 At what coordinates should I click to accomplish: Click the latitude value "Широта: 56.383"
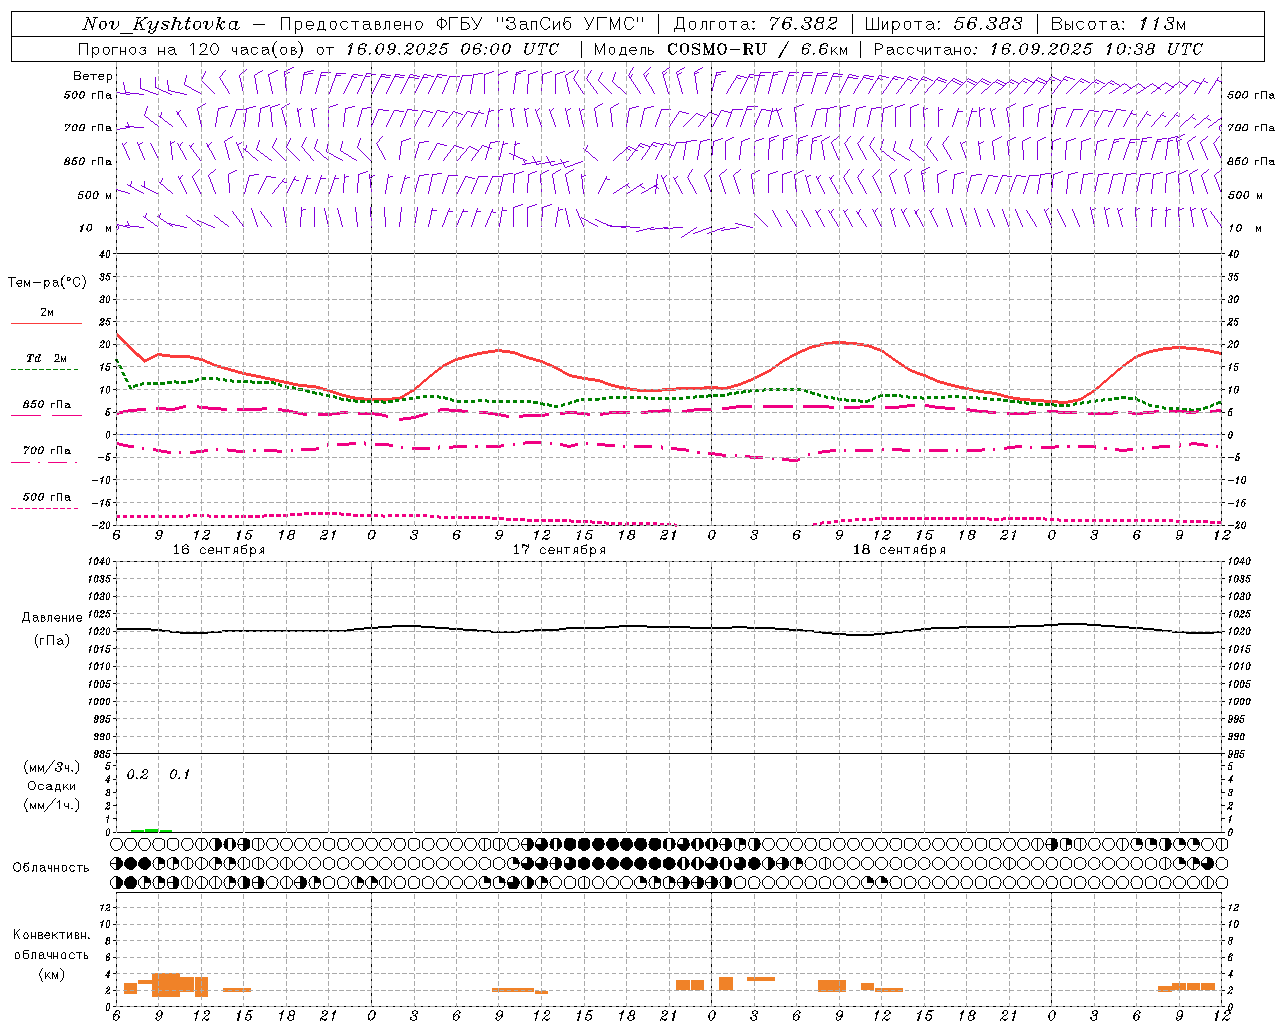(944, 24)
